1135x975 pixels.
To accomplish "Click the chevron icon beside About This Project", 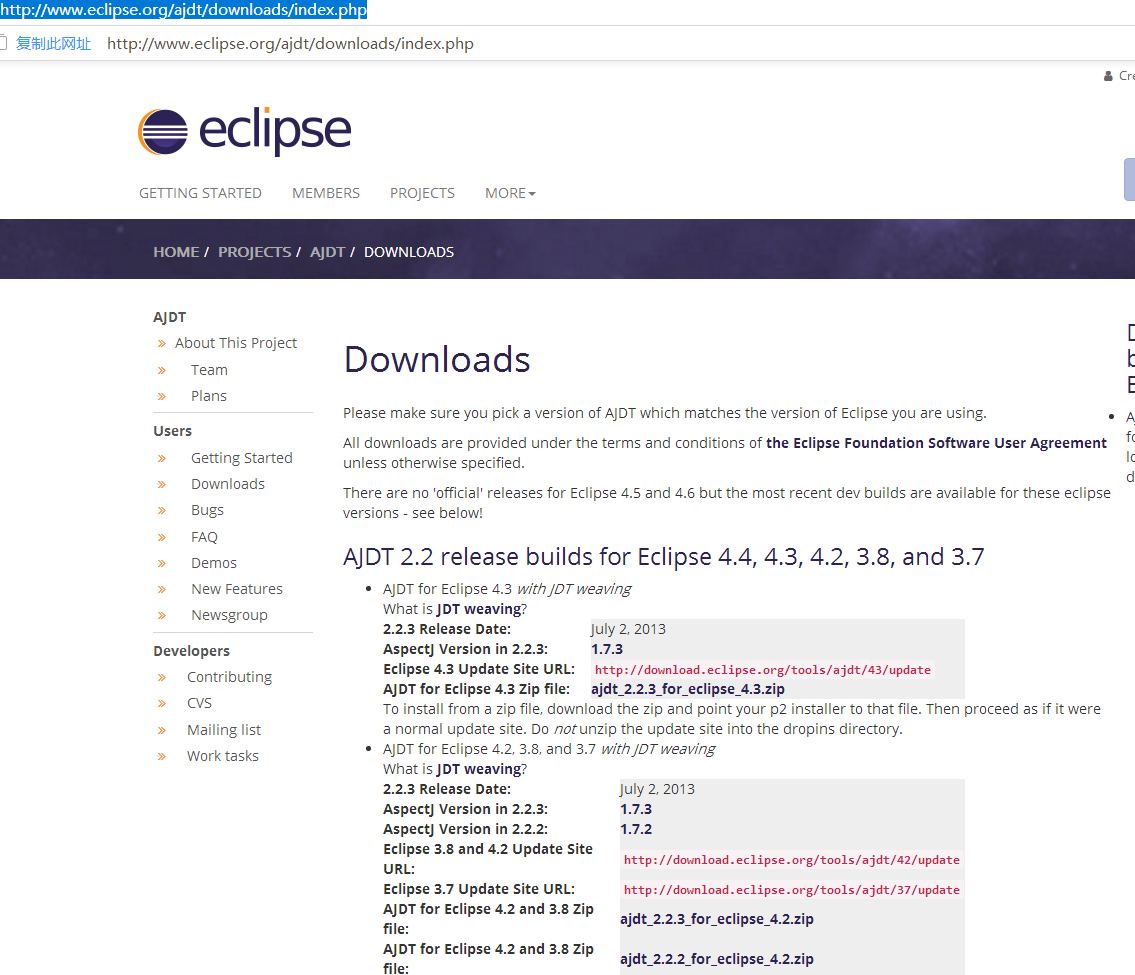I will point(161,344).
